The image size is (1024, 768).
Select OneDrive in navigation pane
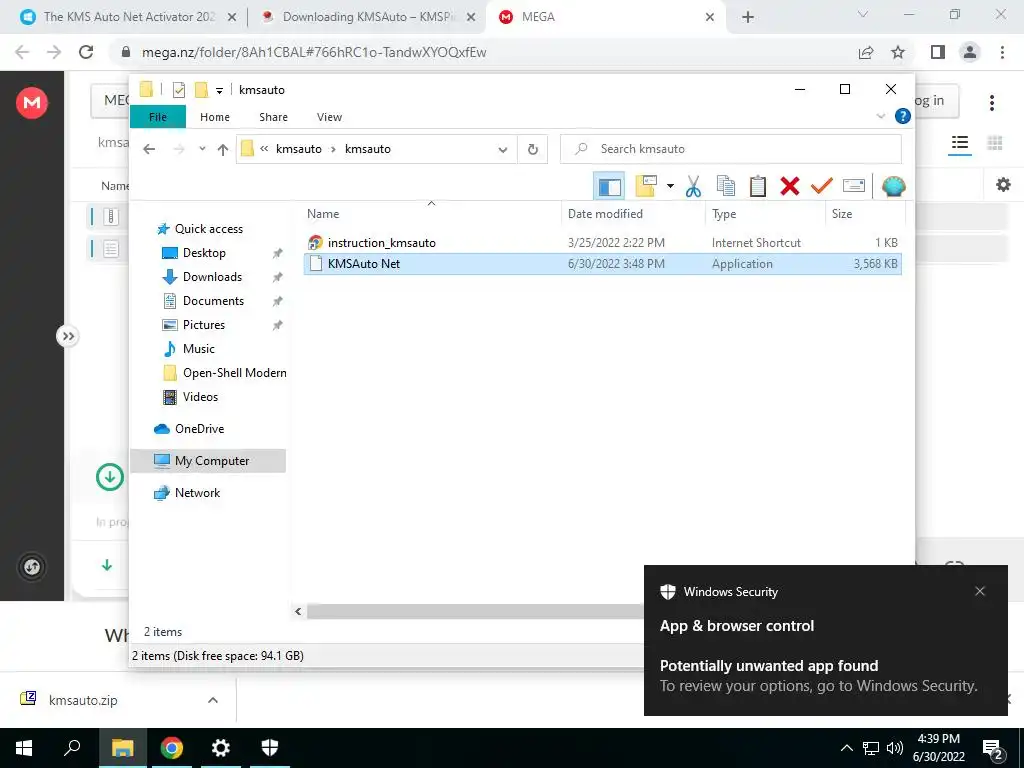[x=199, y=429]
